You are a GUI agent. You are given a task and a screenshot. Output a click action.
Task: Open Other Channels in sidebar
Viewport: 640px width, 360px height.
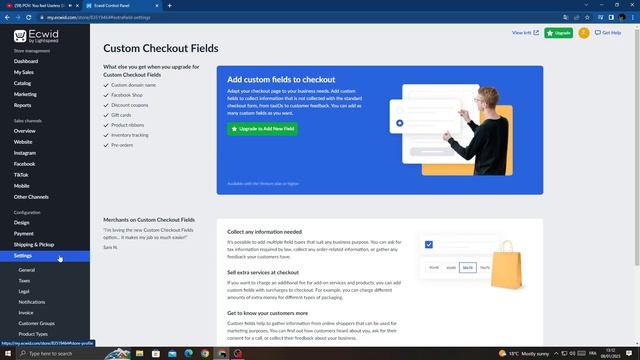pyautogui.click(x=31, y=197)
